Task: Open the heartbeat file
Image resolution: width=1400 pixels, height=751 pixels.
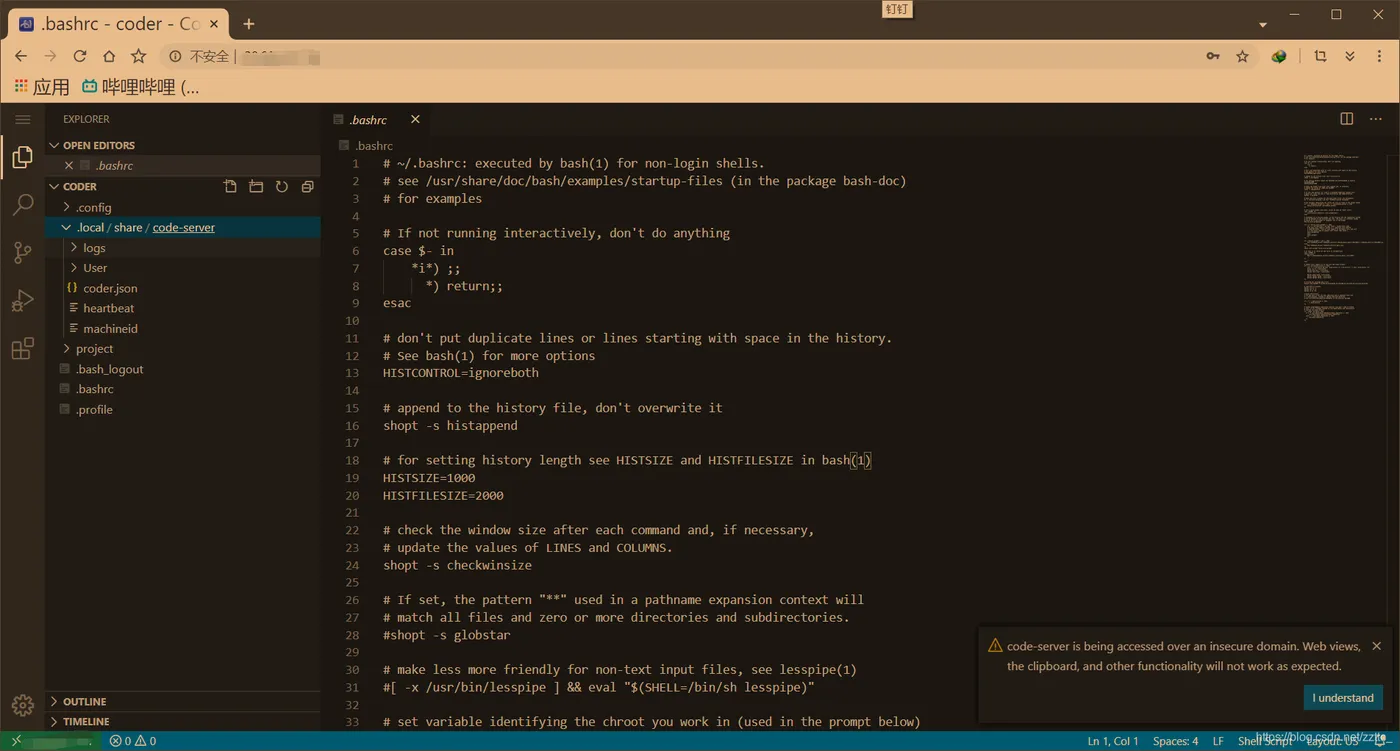Action: pyautogui.click(x=183, y=308)
